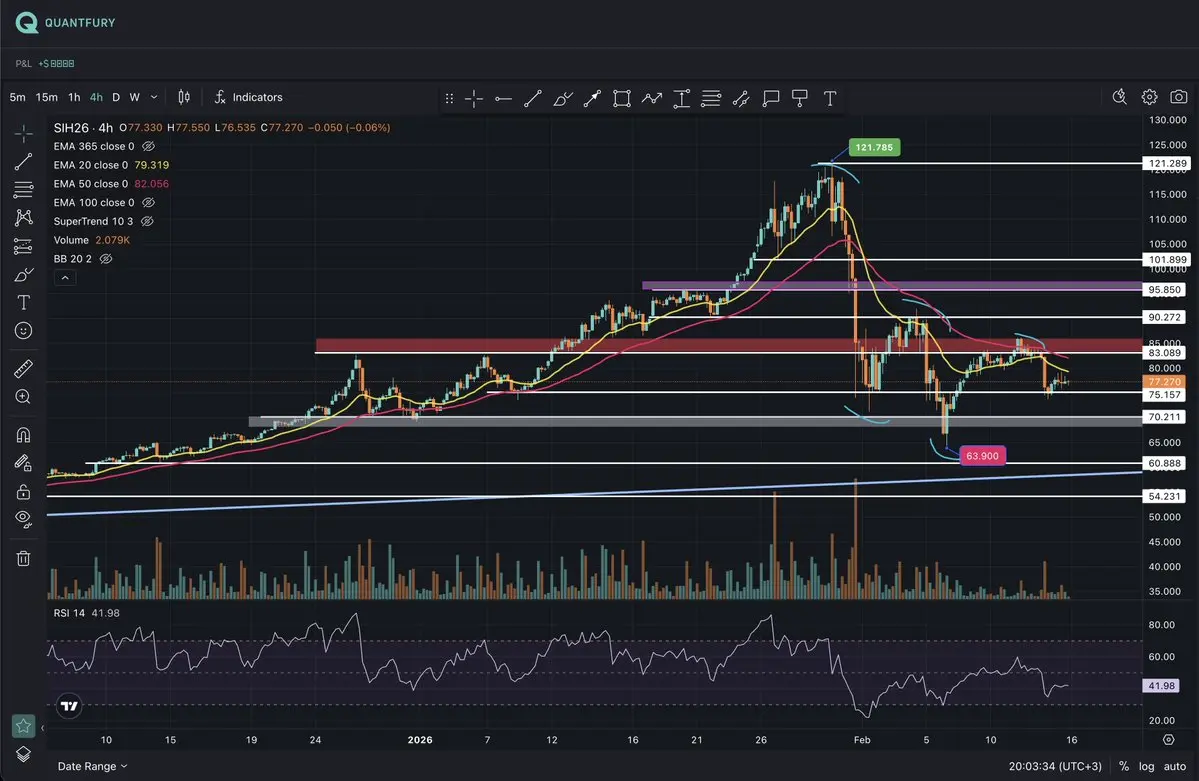Select the brush tool in floating toolbar

563,99
